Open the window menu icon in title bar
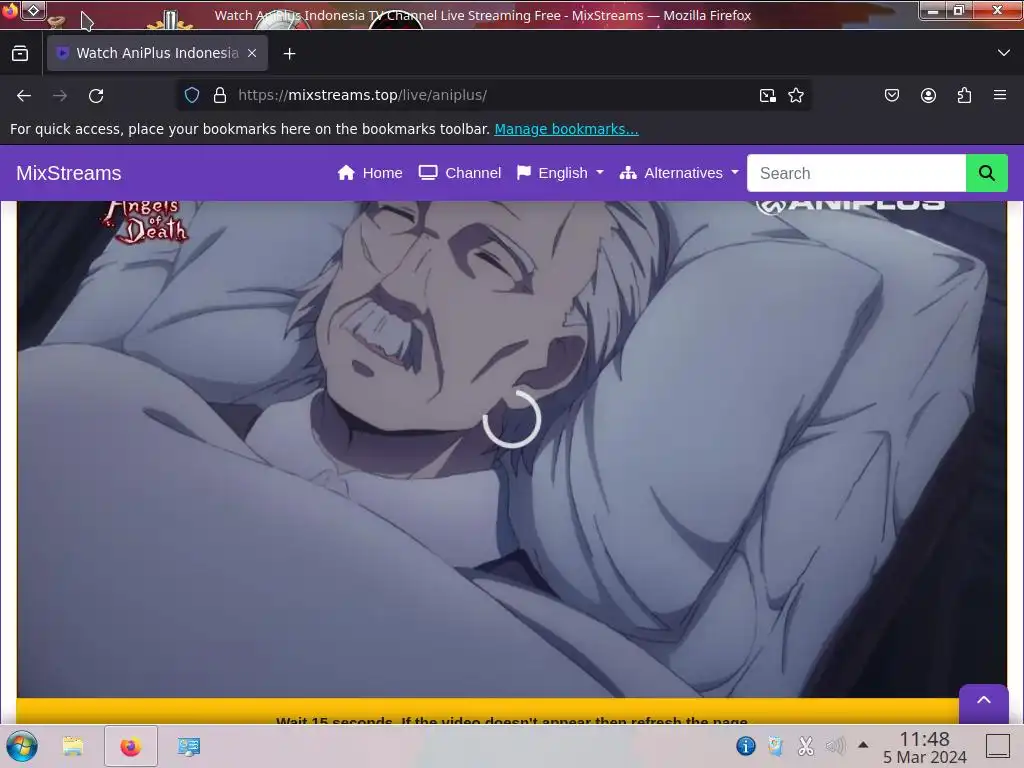 [10, 10]
